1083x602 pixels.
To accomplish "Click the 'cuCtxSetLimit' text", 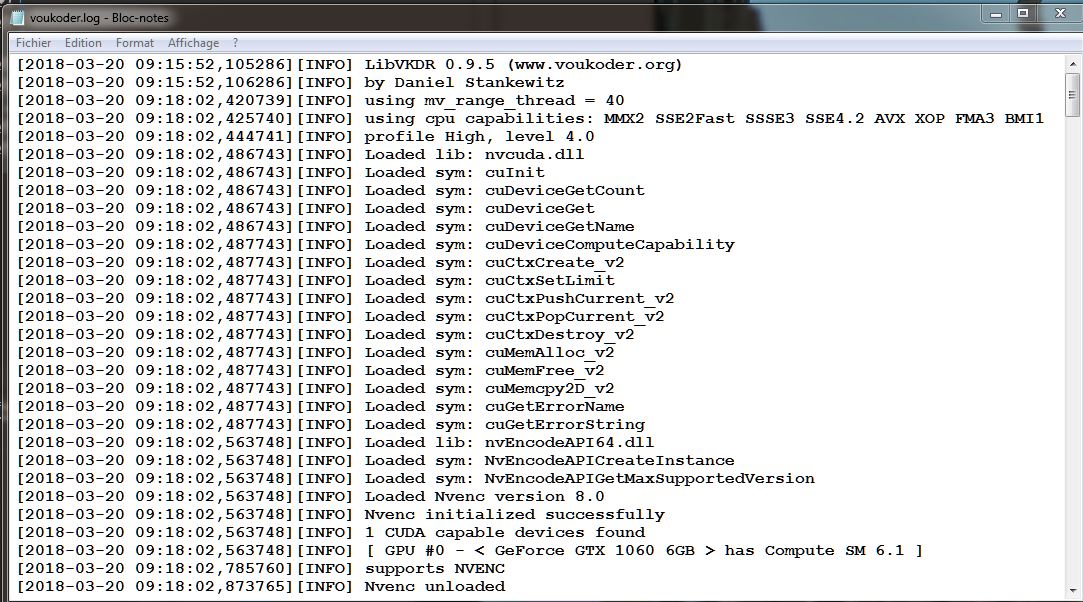I will point(550,280).
